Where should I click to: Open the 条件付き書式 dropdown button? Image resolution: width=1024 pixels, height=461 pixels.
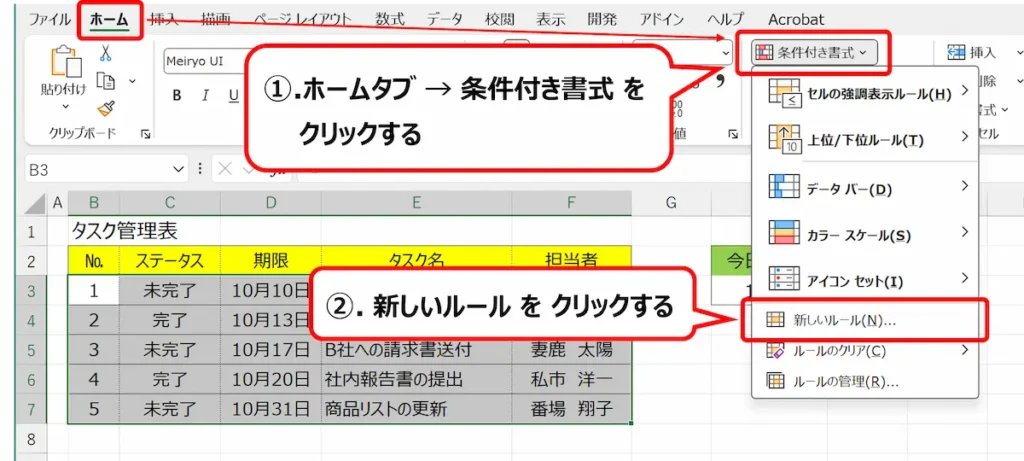coord(813,52)
